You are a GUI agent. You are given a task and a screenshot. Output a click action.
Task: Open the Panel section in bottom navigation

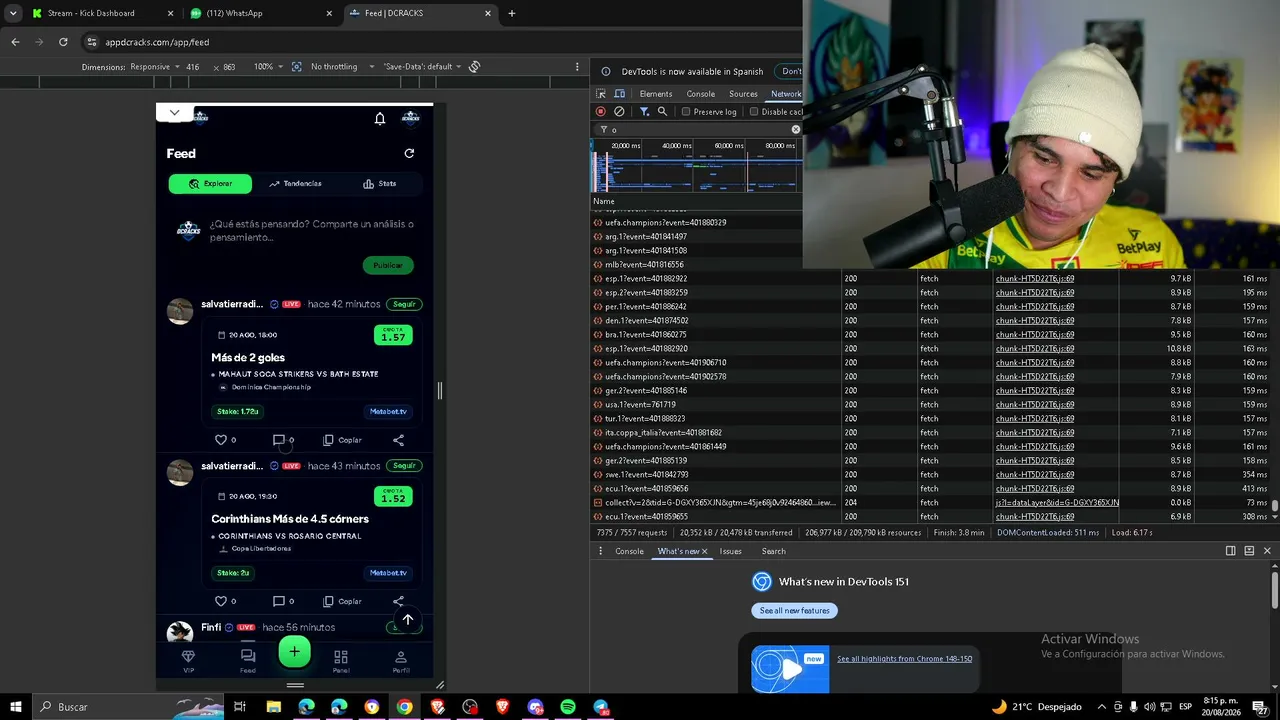point(341,661)
